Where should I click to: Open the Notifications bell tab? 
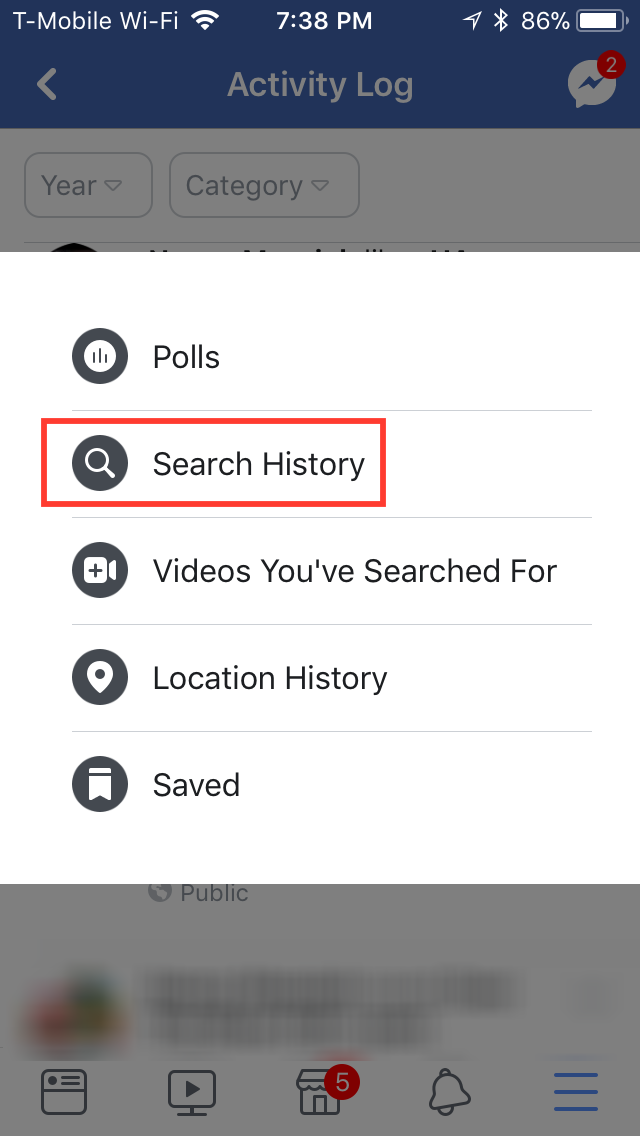point(450,1093)
